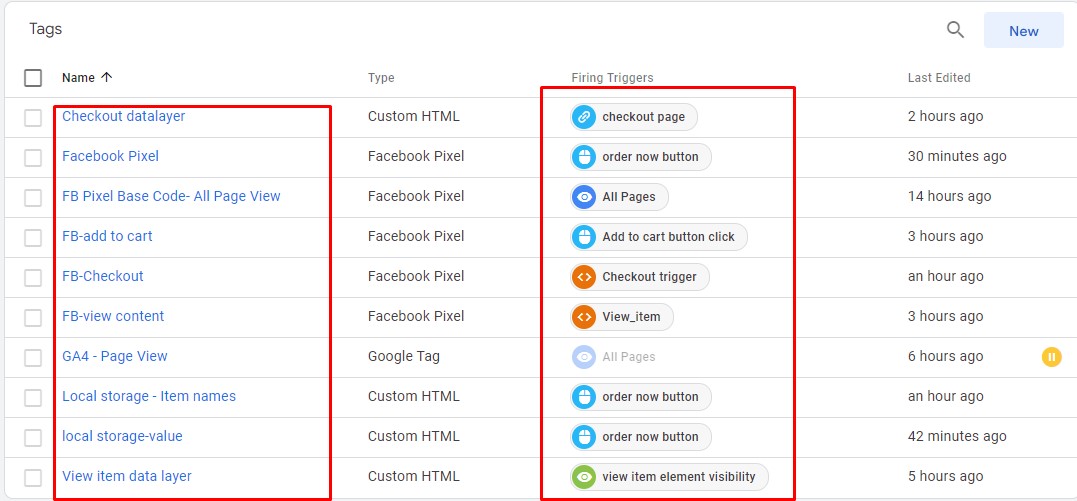The width and height of the screenshot is (1077, 501).
Task: Click the link icon of checkout page trigger
Action: click(x=584, y=117)
